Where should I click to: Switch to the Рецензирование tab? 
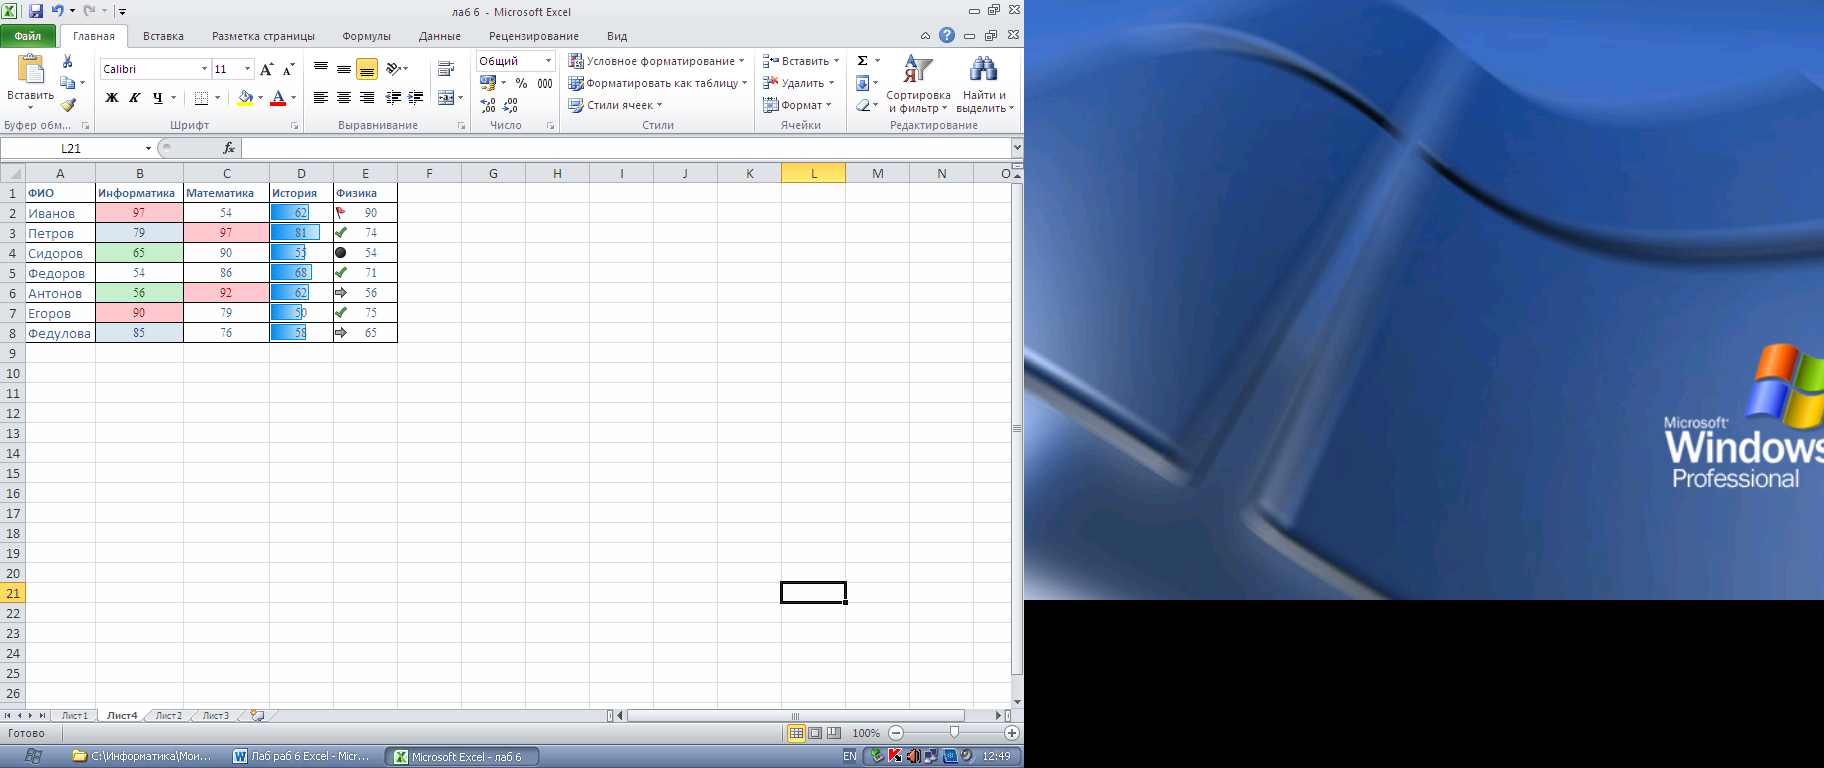pyautogui.click(x=534, y=36)
